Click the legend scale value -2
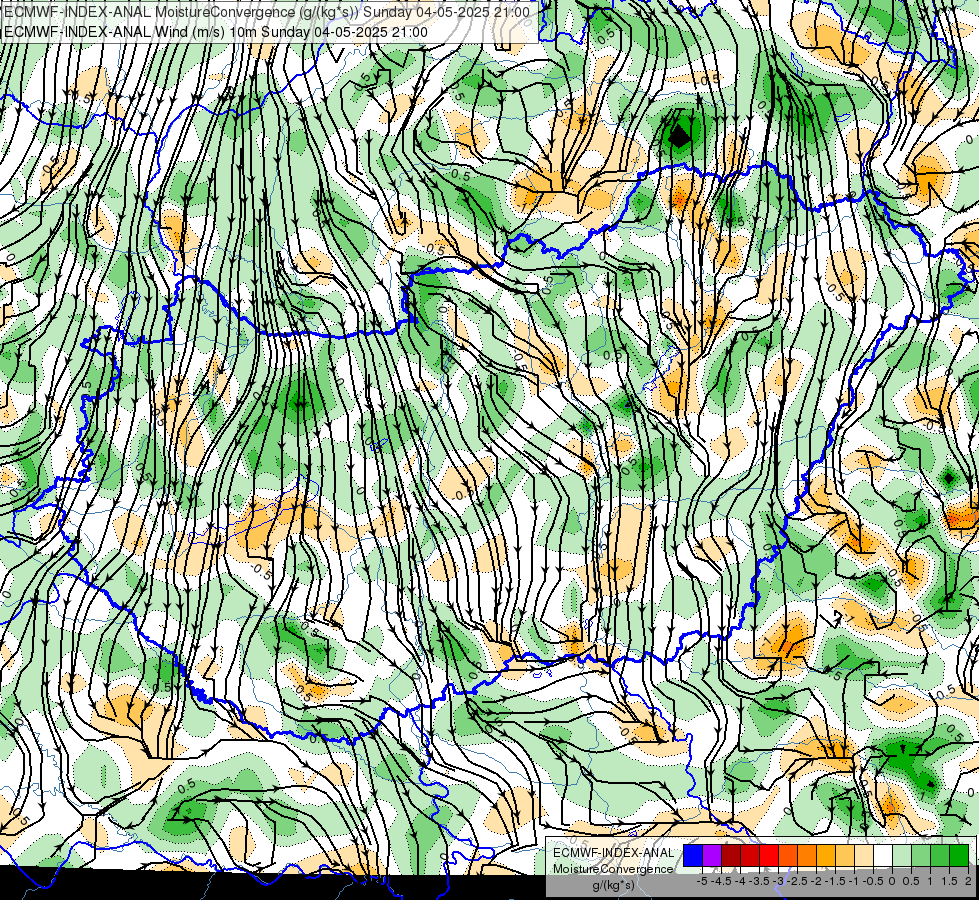 point(816,881)
